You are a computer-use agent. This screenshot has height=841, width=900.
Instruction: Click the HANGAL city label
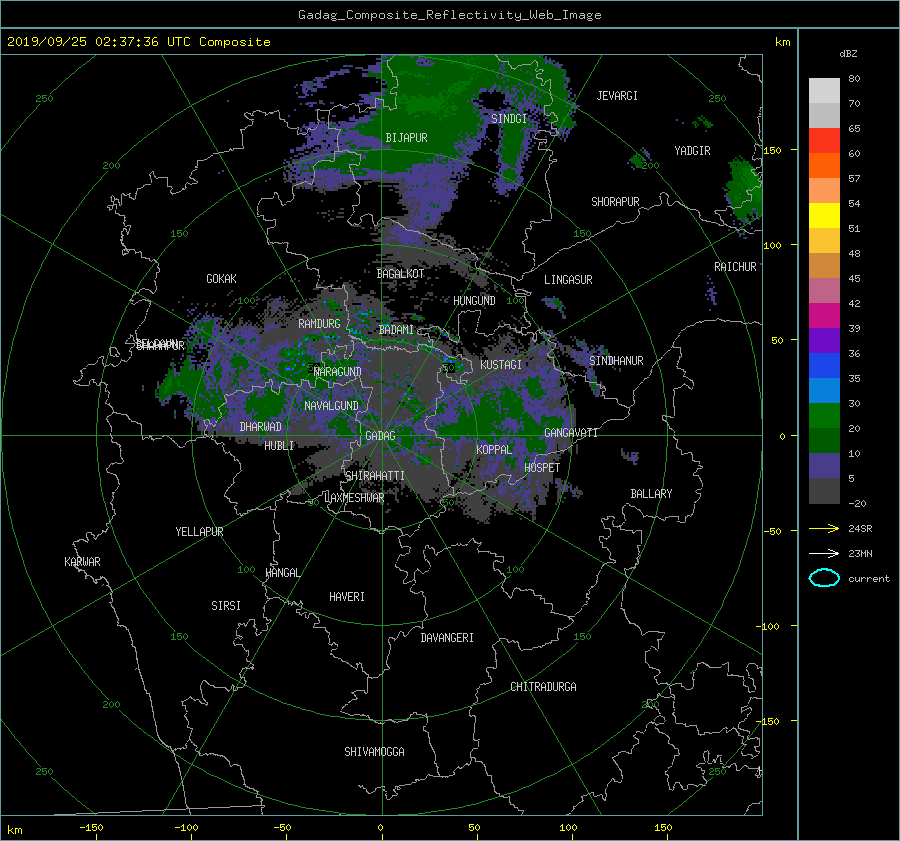pyautogui.click(x=282, y=573)
